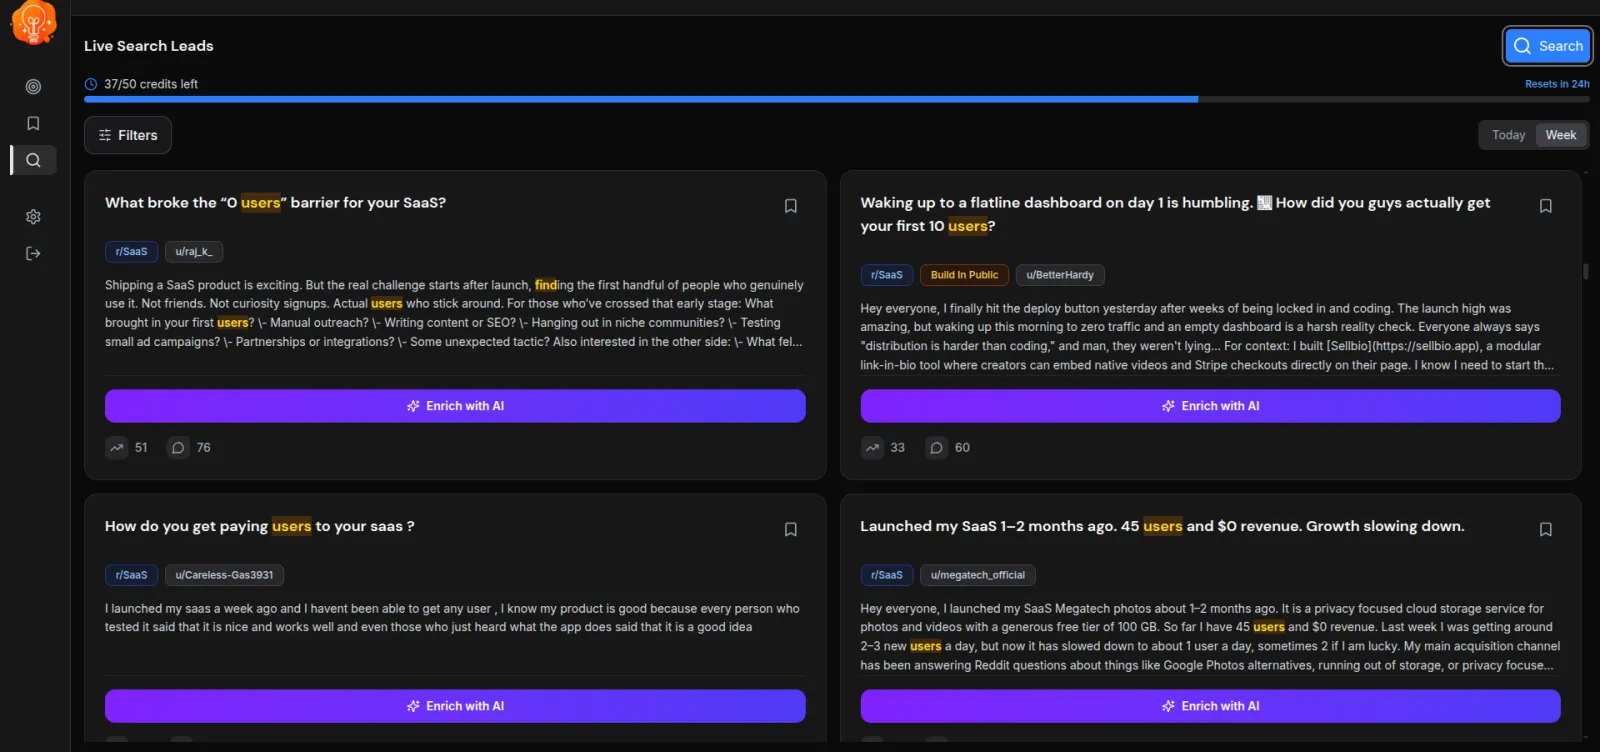Switch to the Week tab

click(1560, 135)
